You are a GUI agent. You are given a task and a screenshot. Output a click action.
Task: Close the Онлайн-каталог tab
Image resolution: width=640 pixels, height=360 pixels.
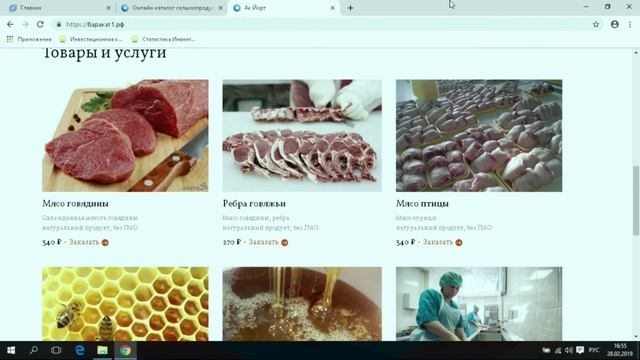click(220, 8)
